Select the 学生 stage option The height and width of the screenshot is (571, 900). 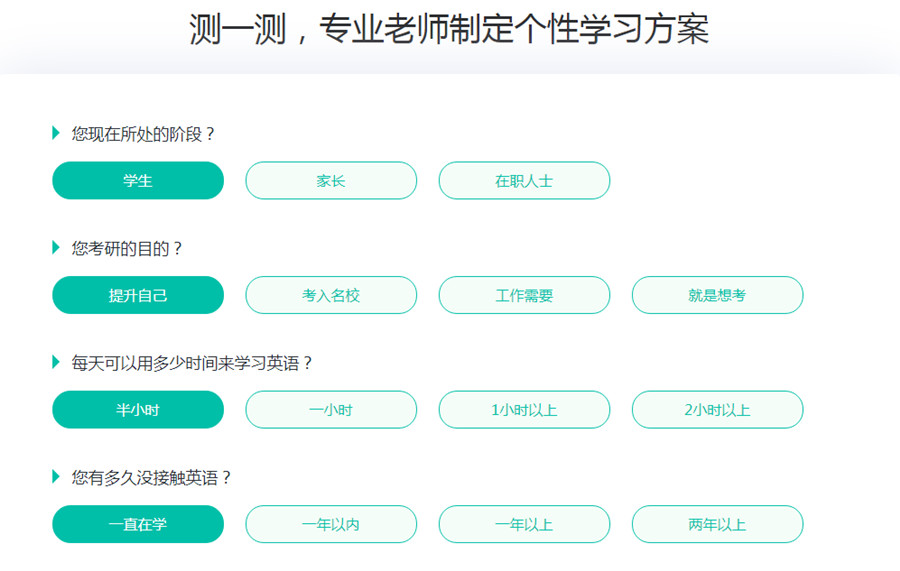(138, 181)
